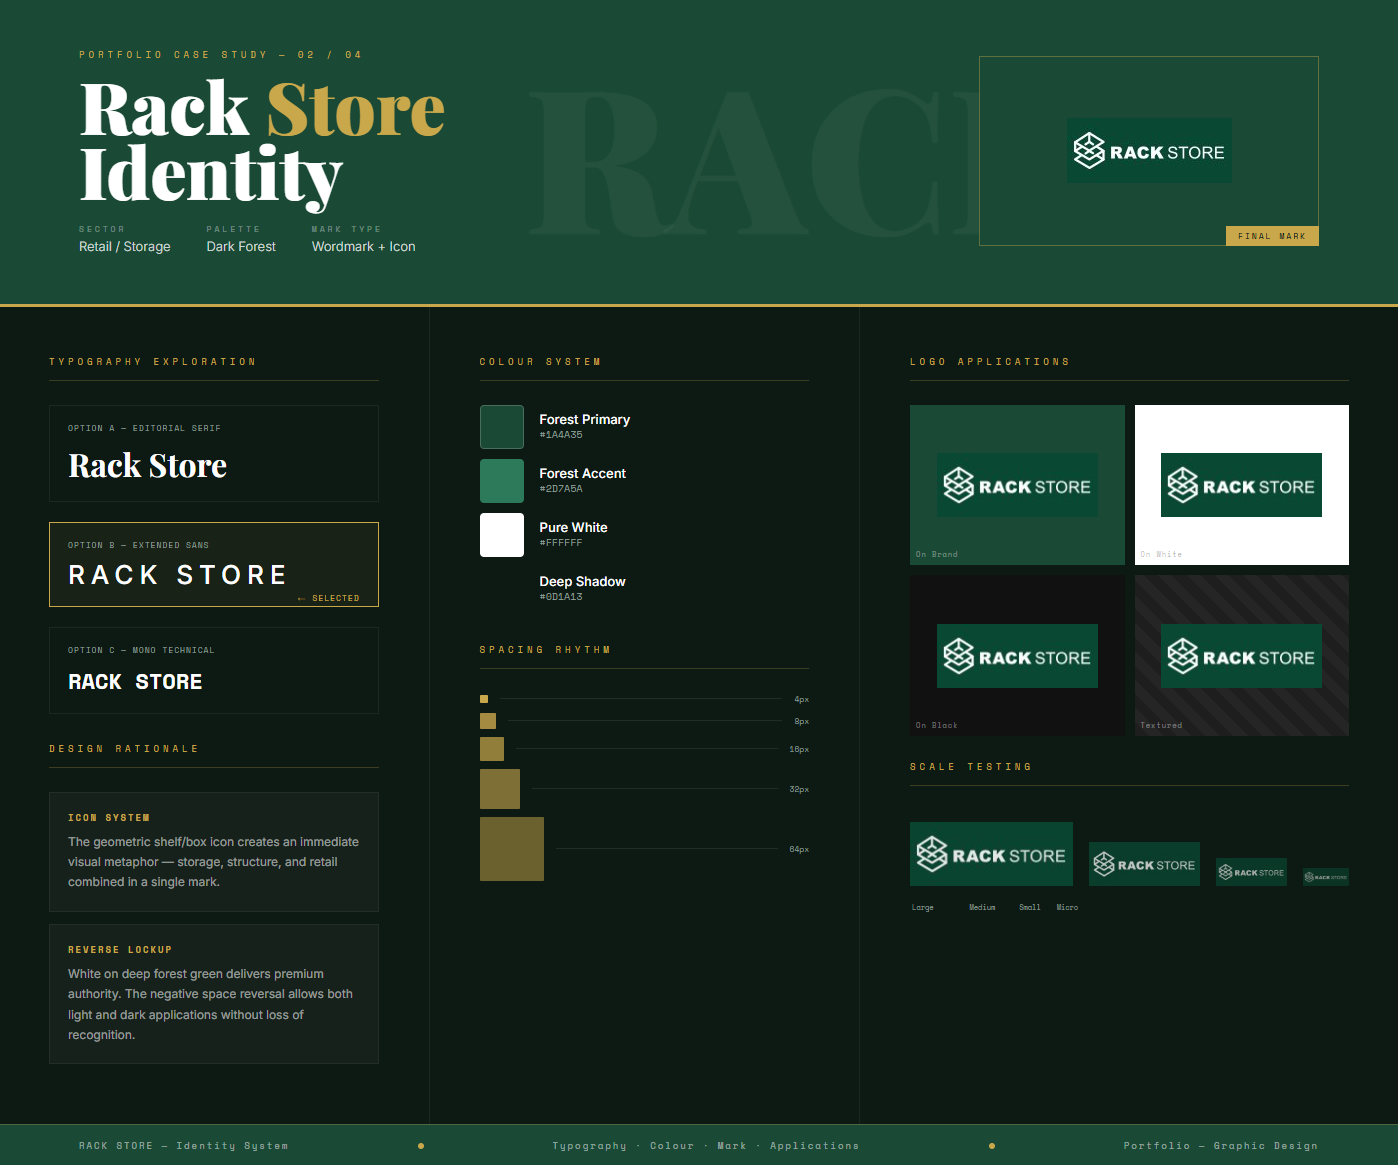Screen dimensions: 1398x1165
Task: Switch to the Logo Applications section
Action: 990,361
